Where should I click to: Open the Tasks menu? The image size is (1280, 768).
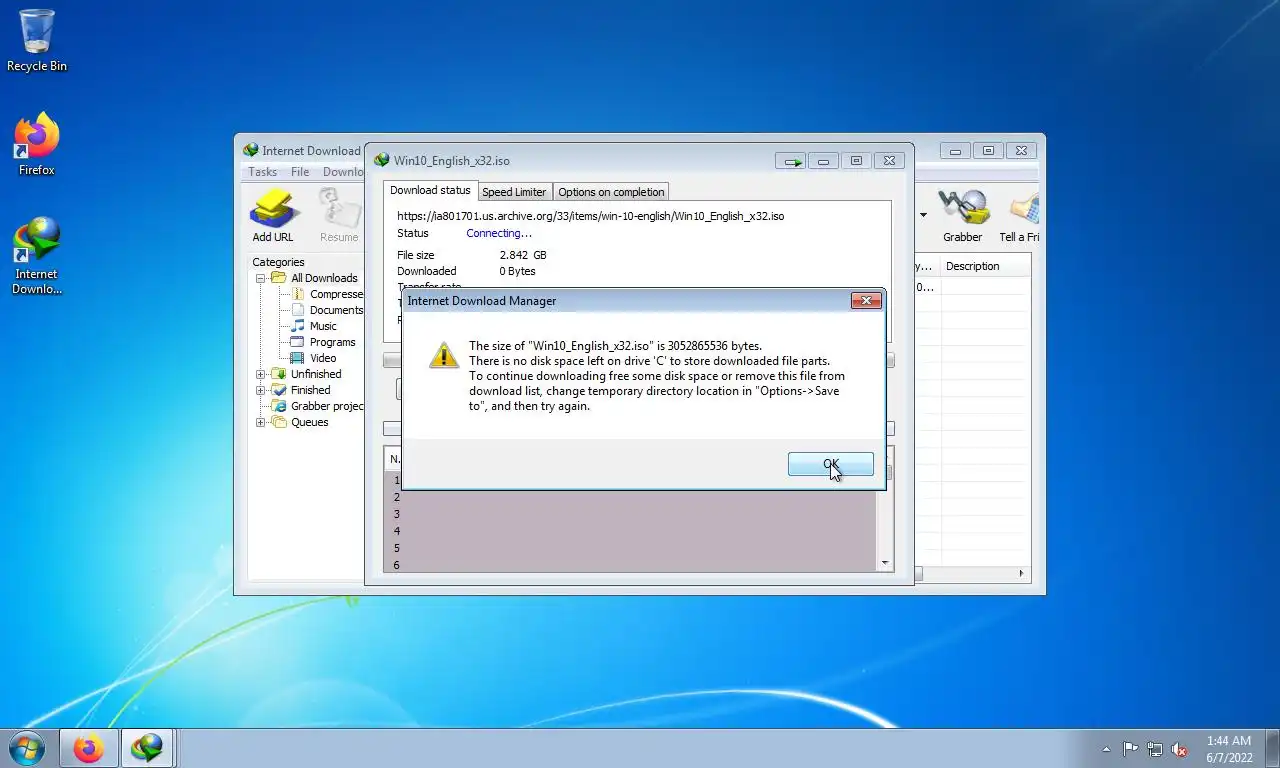(262, 172)
